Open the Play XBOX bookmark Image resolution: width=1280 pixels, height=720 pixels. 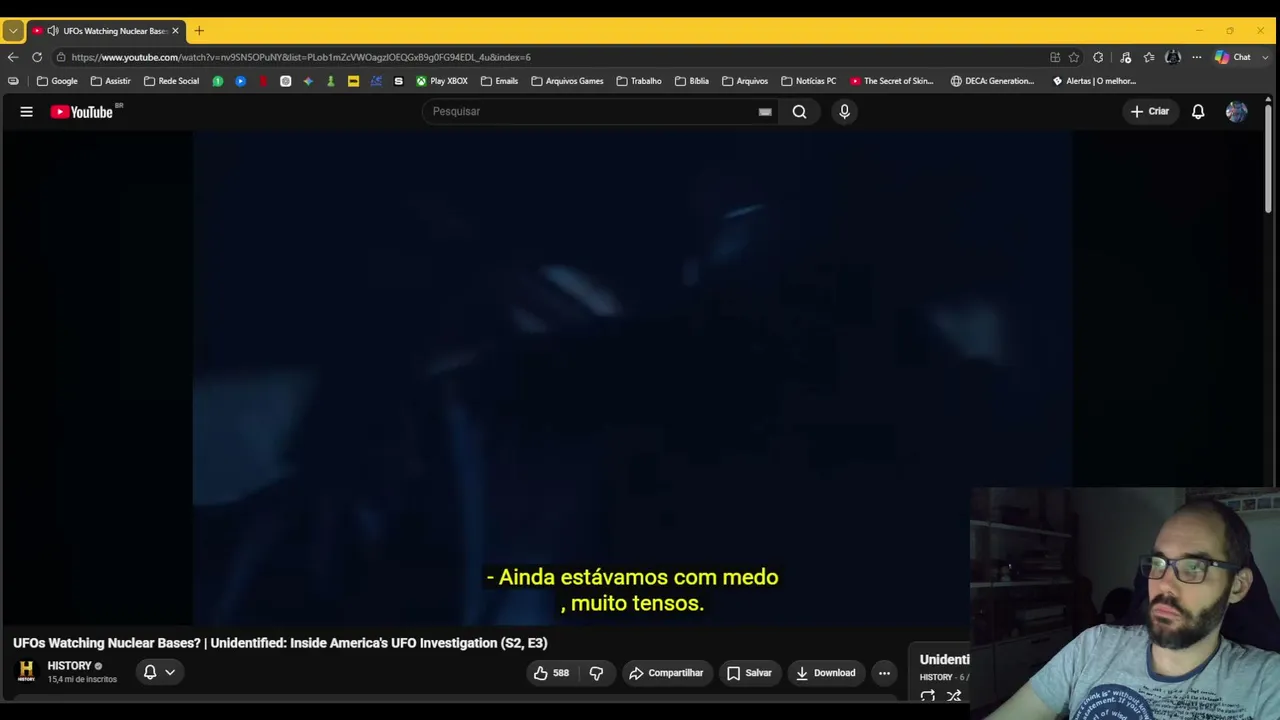click(442, 81)
